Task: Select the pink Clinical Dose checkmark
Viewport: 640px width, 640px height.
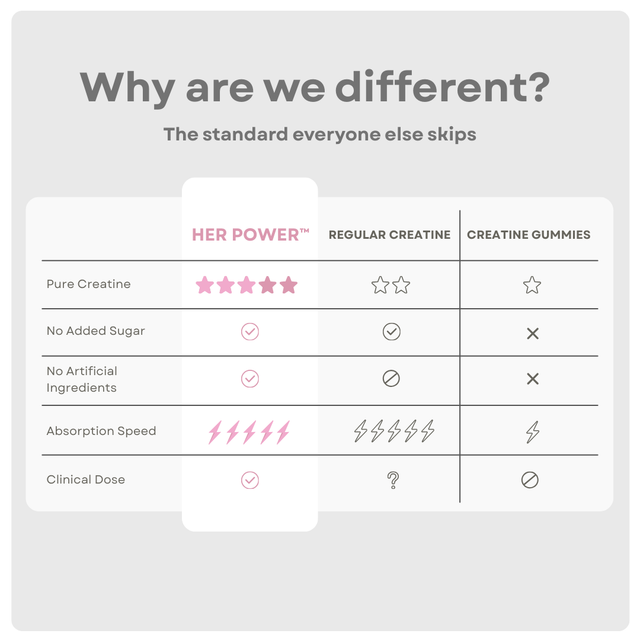Action: coord(250,480)
